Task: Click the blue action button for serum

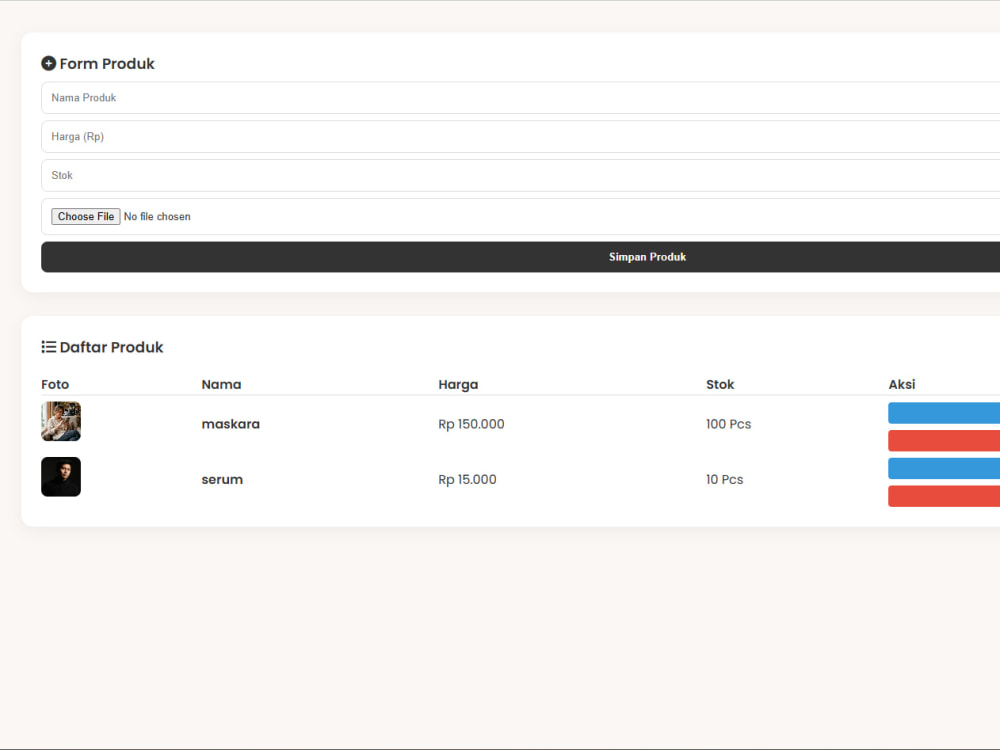Action: (944, 469)
